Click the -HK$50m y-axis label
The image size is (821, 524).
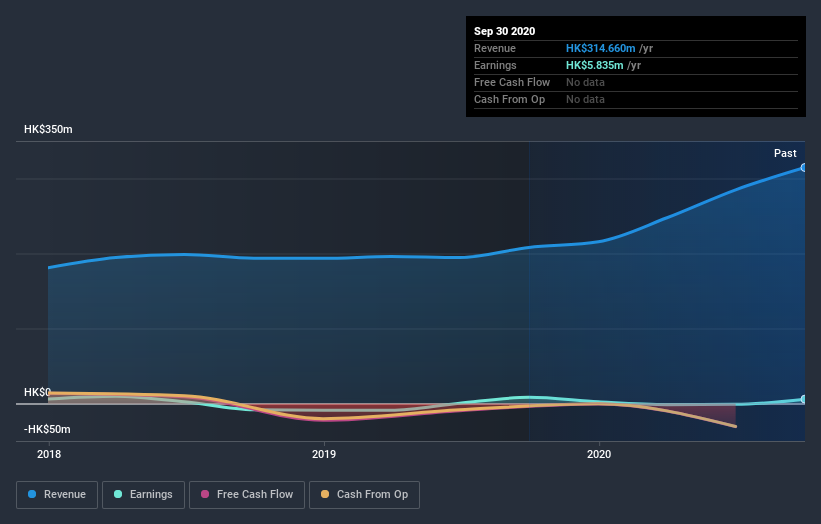click(47, 429)
